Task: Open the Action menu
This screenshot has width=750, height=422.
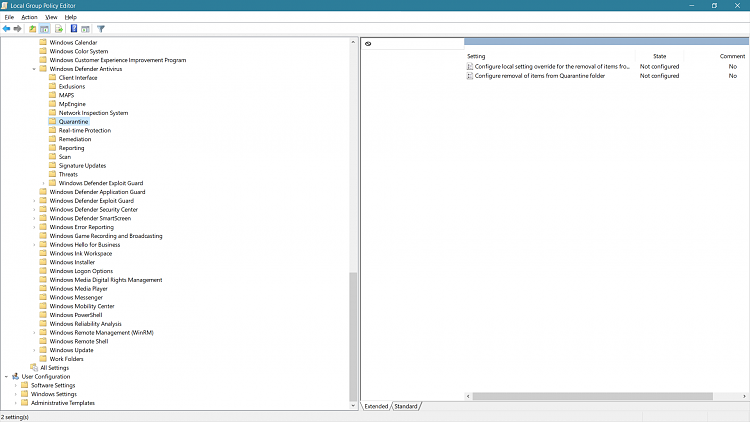Action: click(x=29, y=17)
